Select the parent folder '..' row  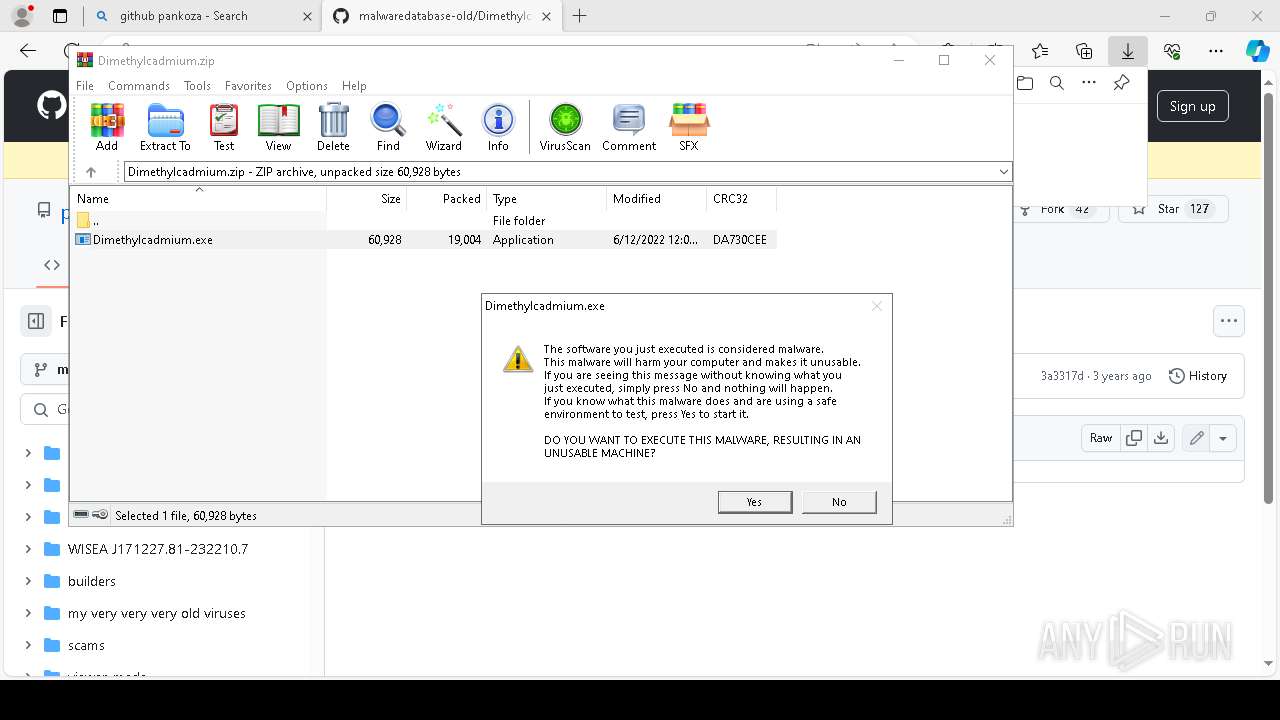[x=424, y=221]
